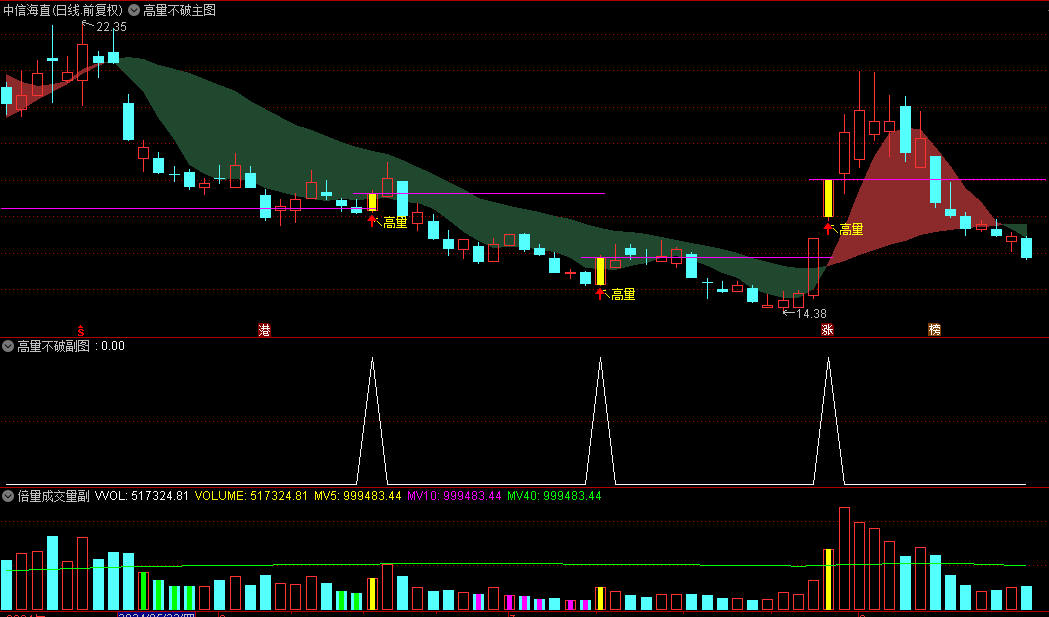The image size is (1049, 617).
Task: Select the middle yellow high-volume candle
Action: [x=601, y=271]
